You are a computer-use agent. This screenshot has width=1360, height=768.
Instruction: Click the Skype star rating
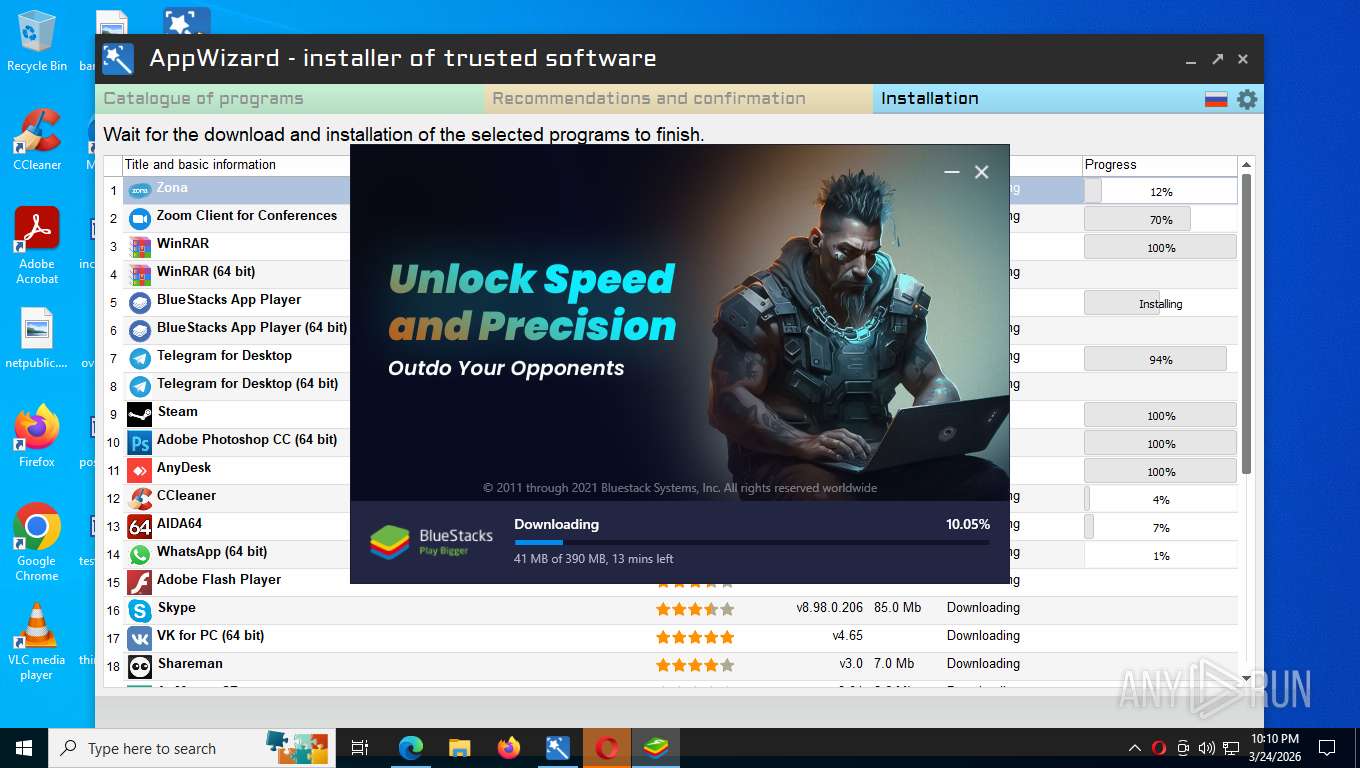click(695, 608)
